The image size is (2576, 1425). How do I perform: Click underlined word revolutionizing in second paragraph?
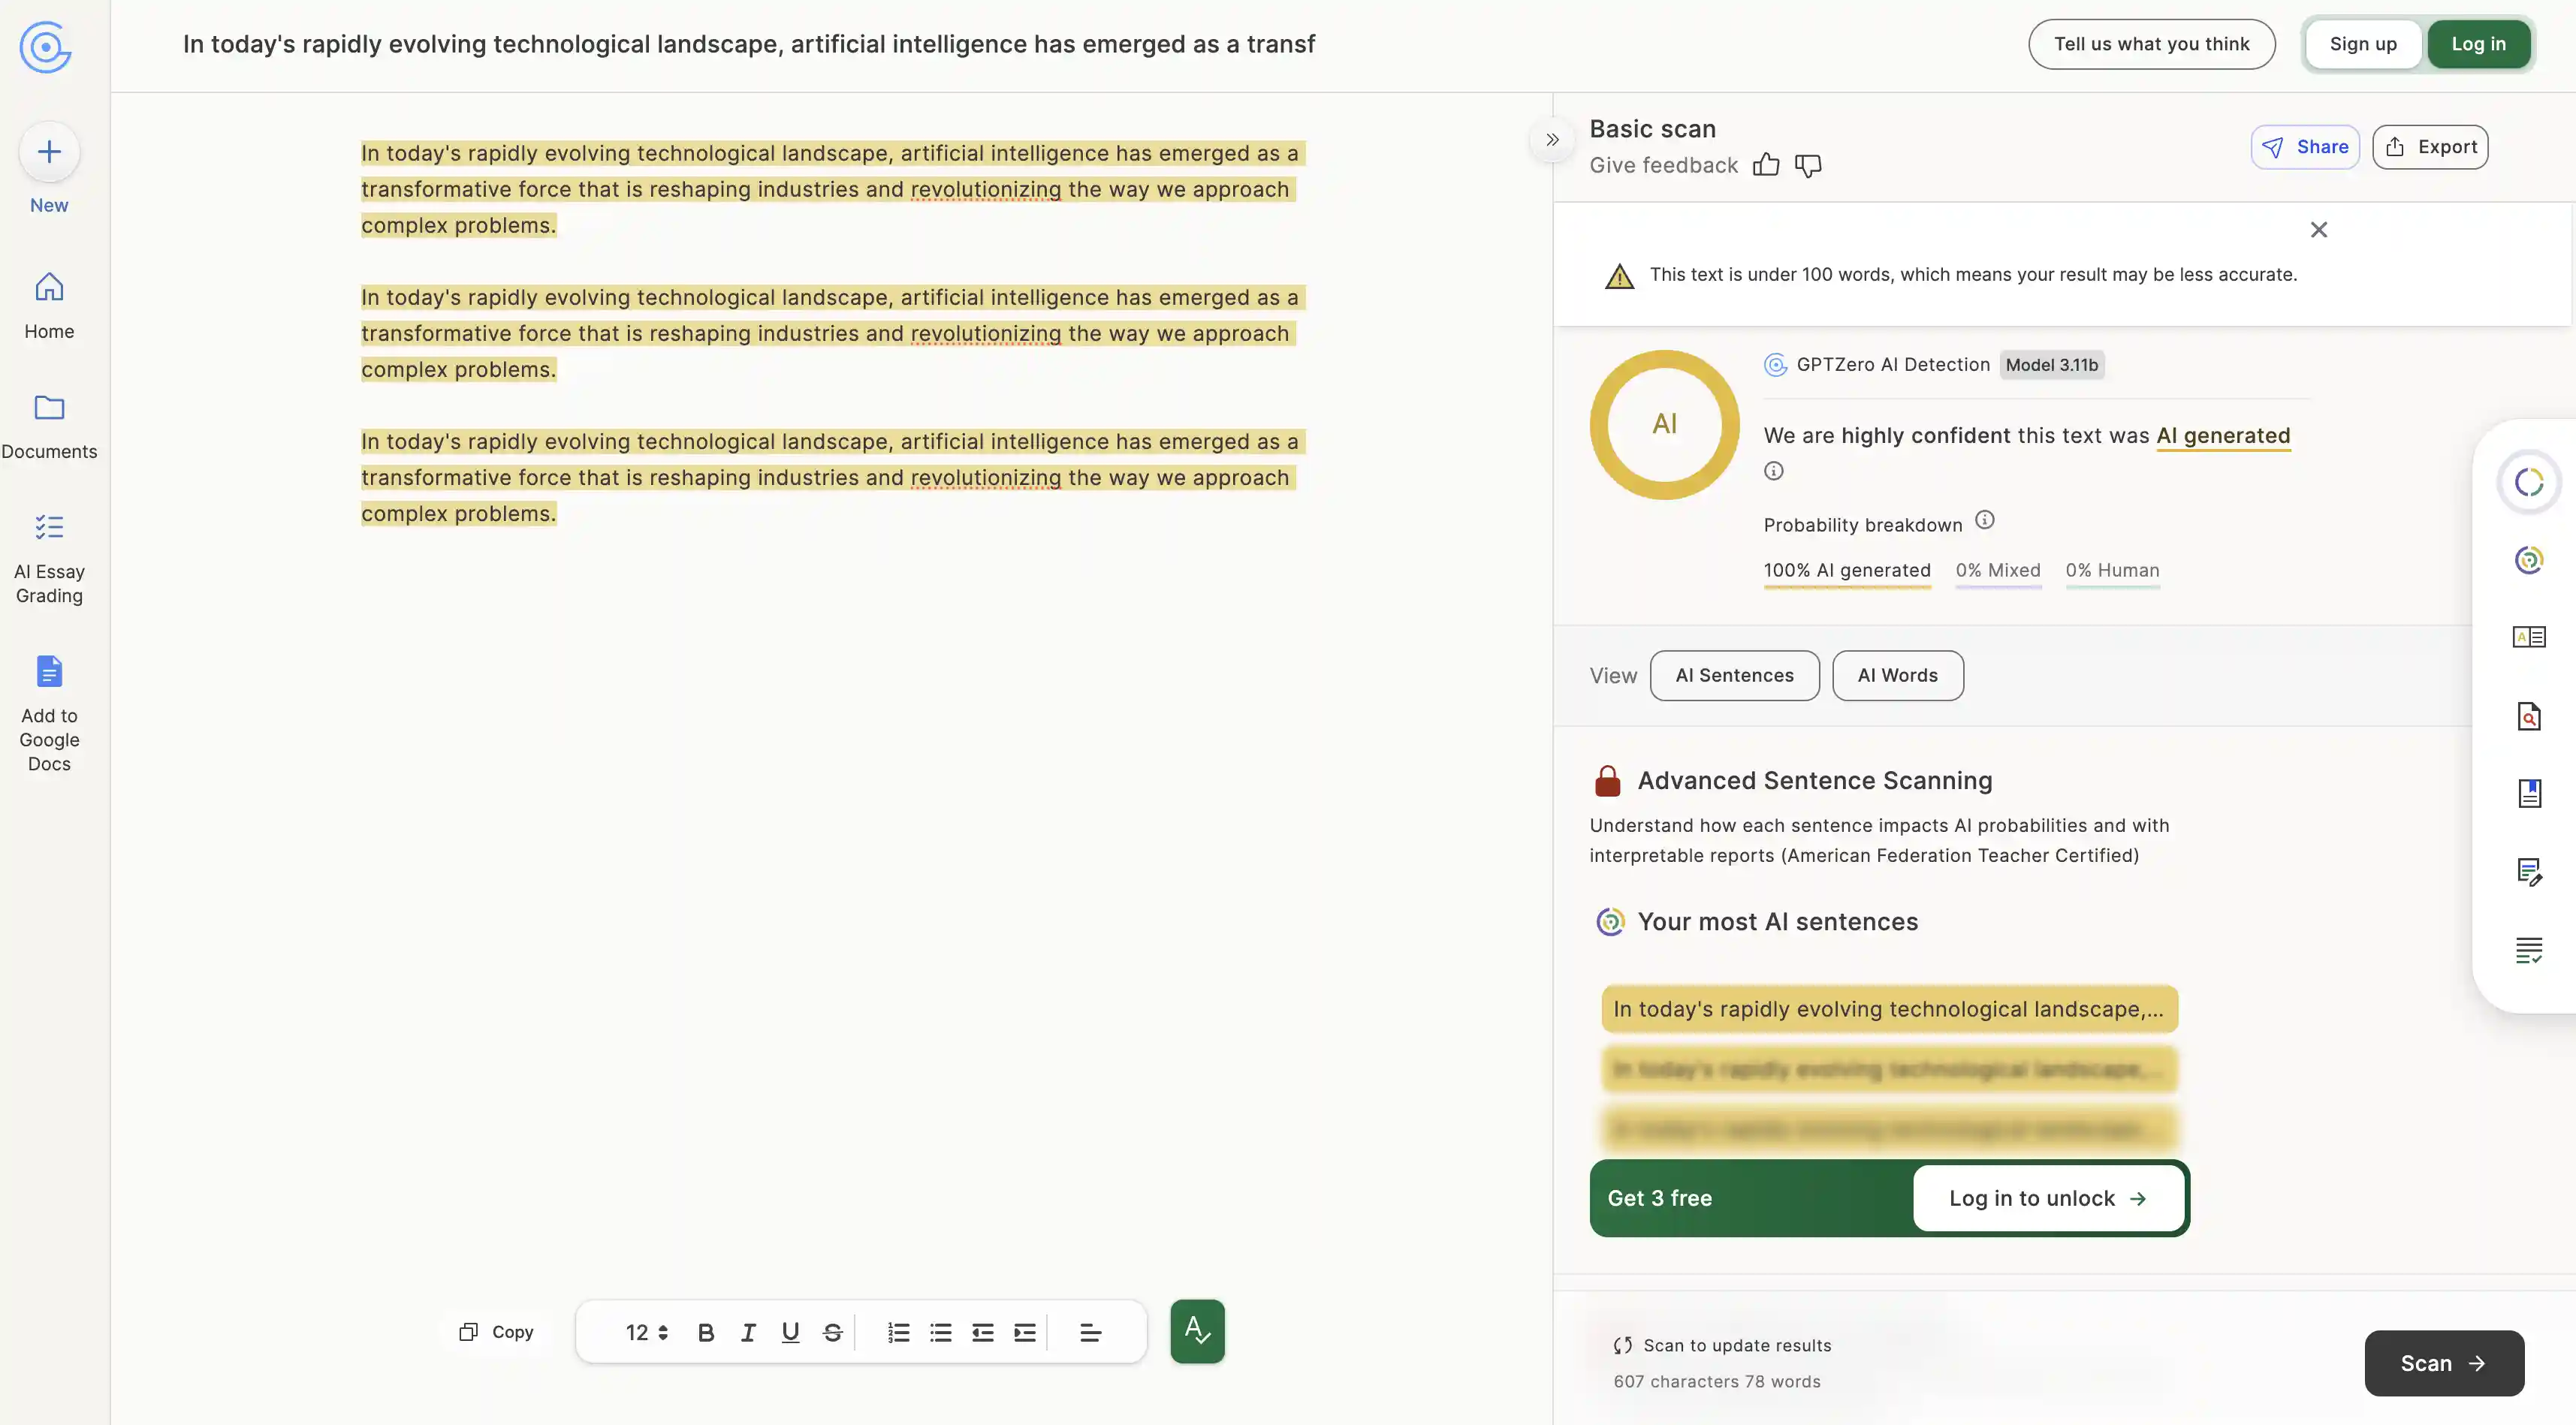985,333
